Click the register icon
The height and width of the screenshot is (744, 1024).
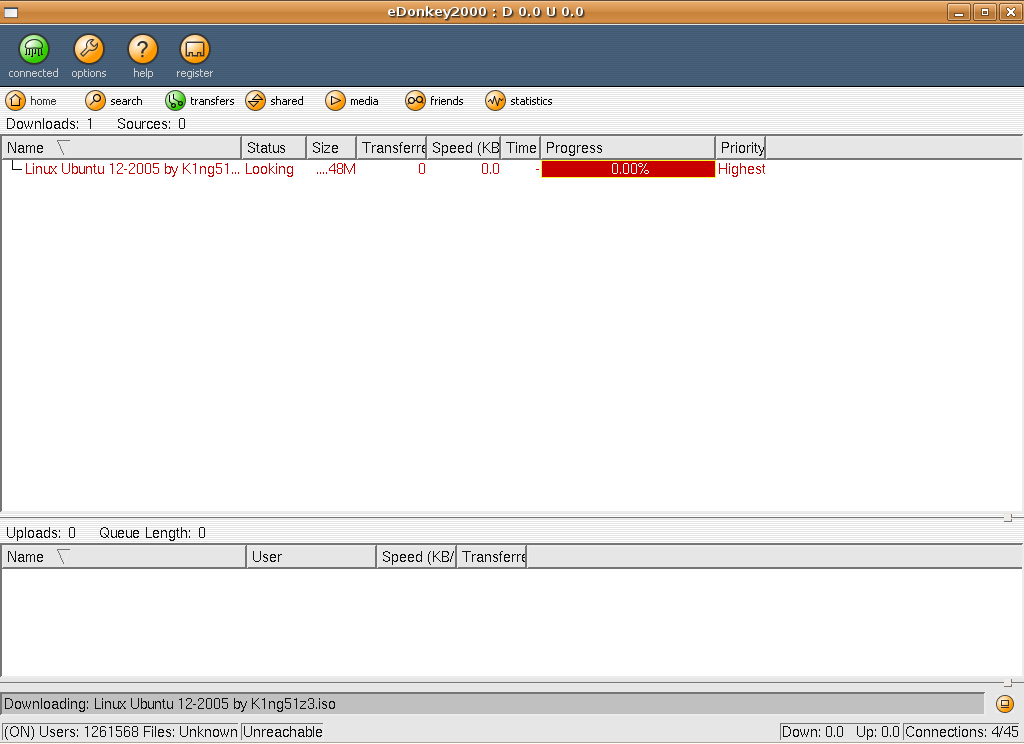point(195,49)
